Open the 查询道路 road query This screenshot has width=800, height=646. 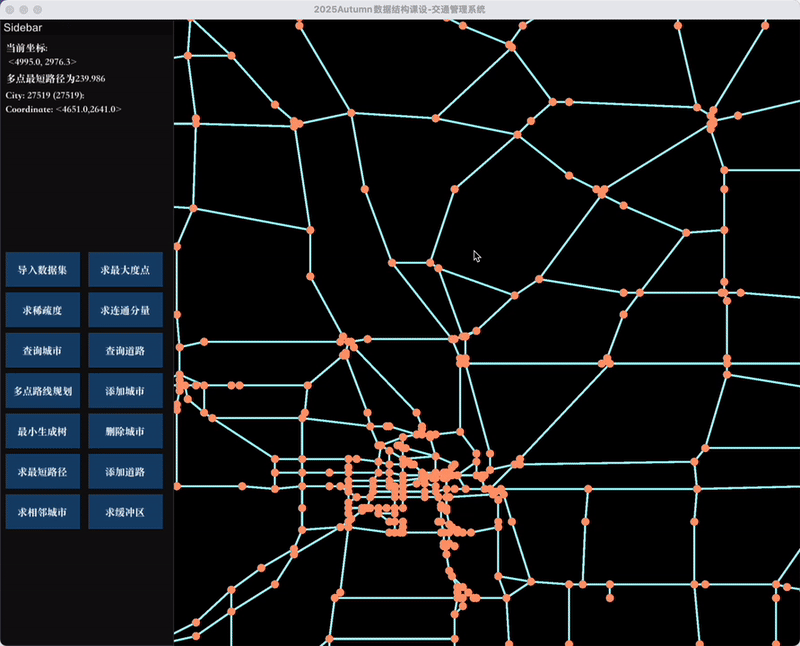click(126, 350)
